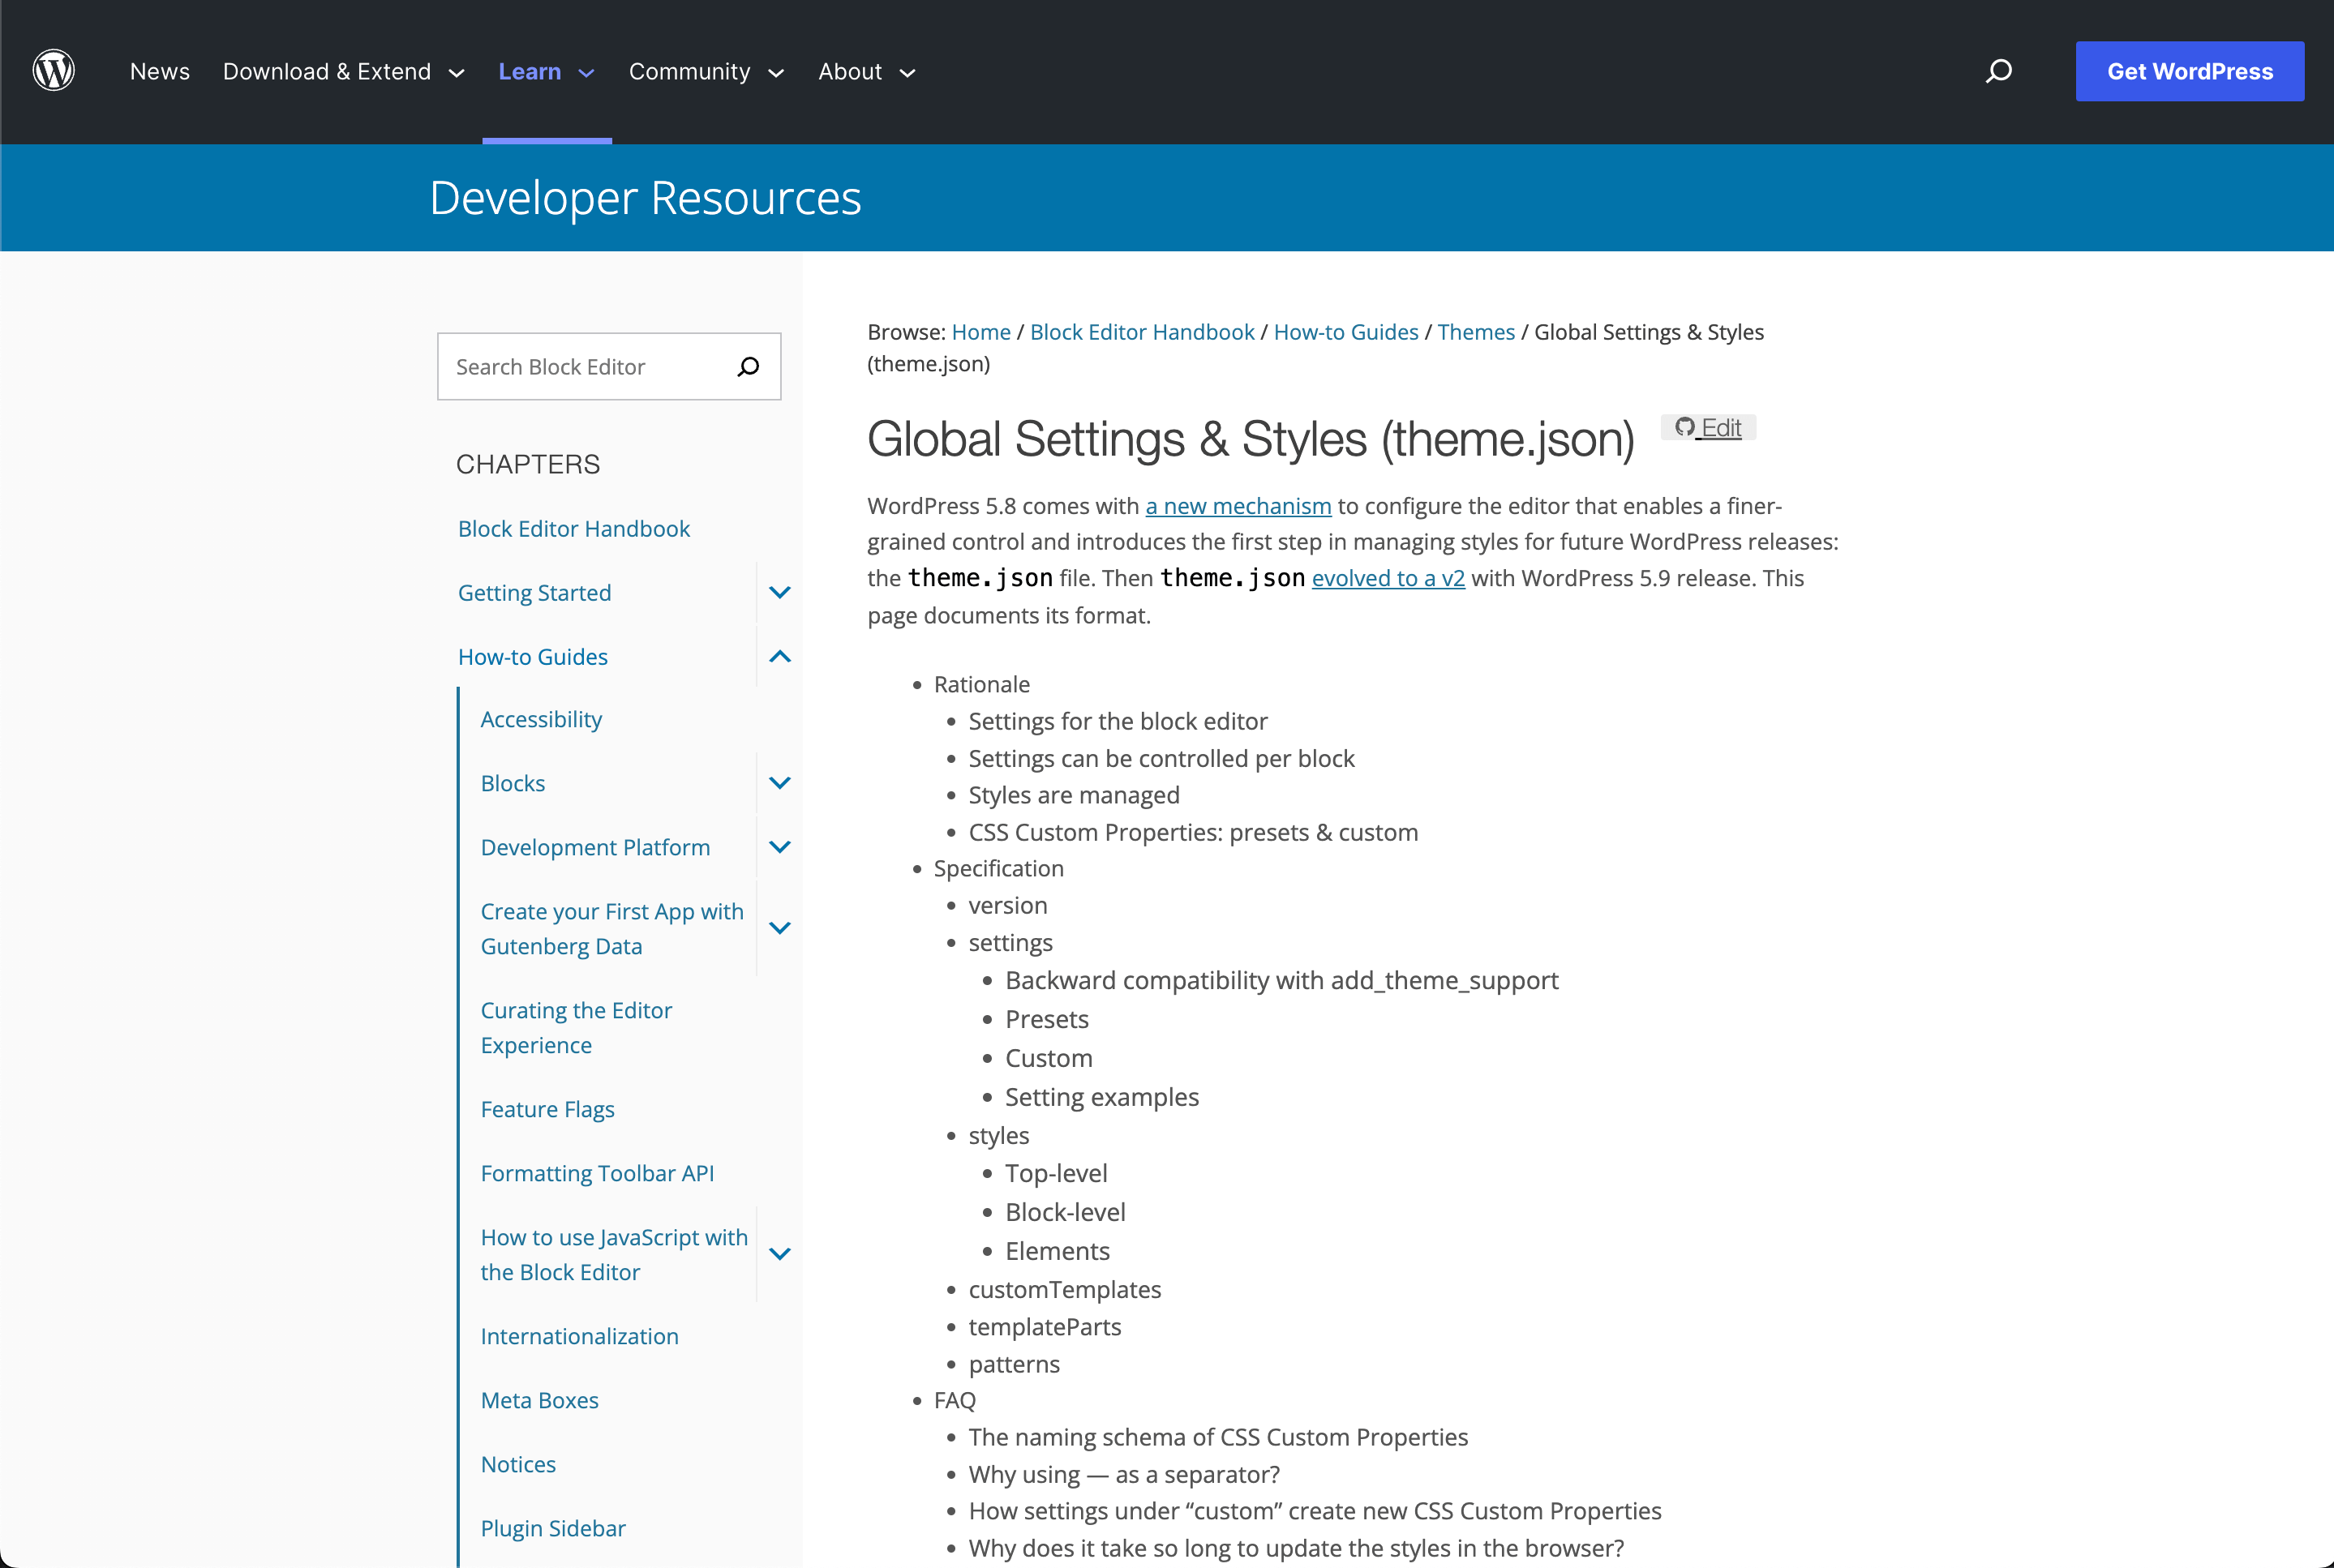
Task: Open How to use JavaScript guide
Action: (614, 1254)
